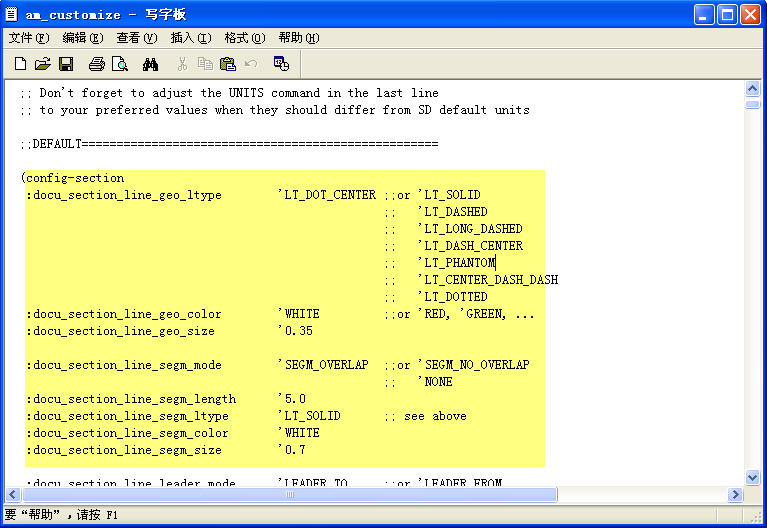This screenshot has height=528, width=767.
Task: Click the Copy icon in toolbar
Action: tap(205, 64)
